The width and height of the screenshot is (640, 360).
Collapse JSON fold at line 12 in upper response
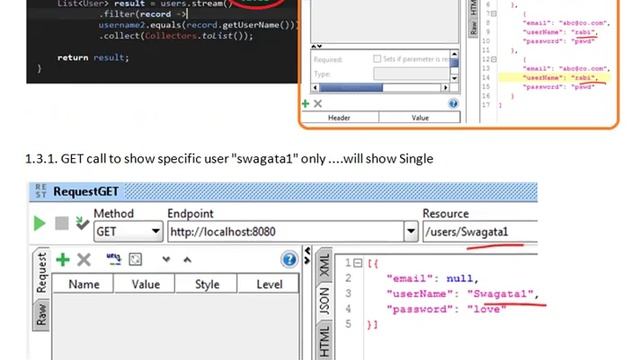click(x=493, y=60)
